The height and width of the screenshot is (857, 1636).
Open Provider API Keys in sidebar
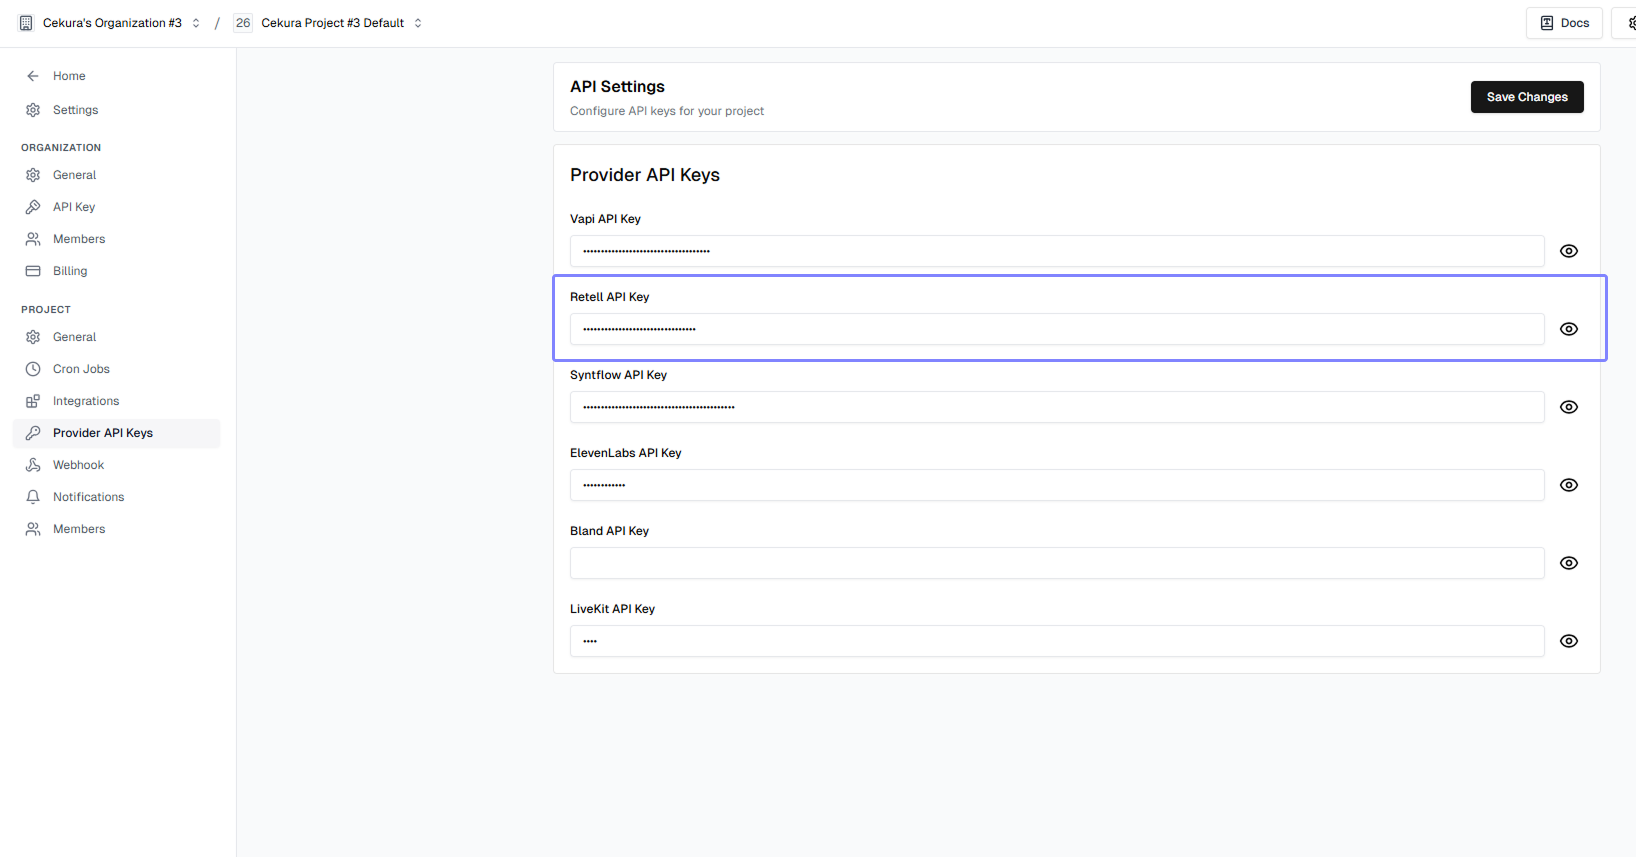tap(103, 433)
